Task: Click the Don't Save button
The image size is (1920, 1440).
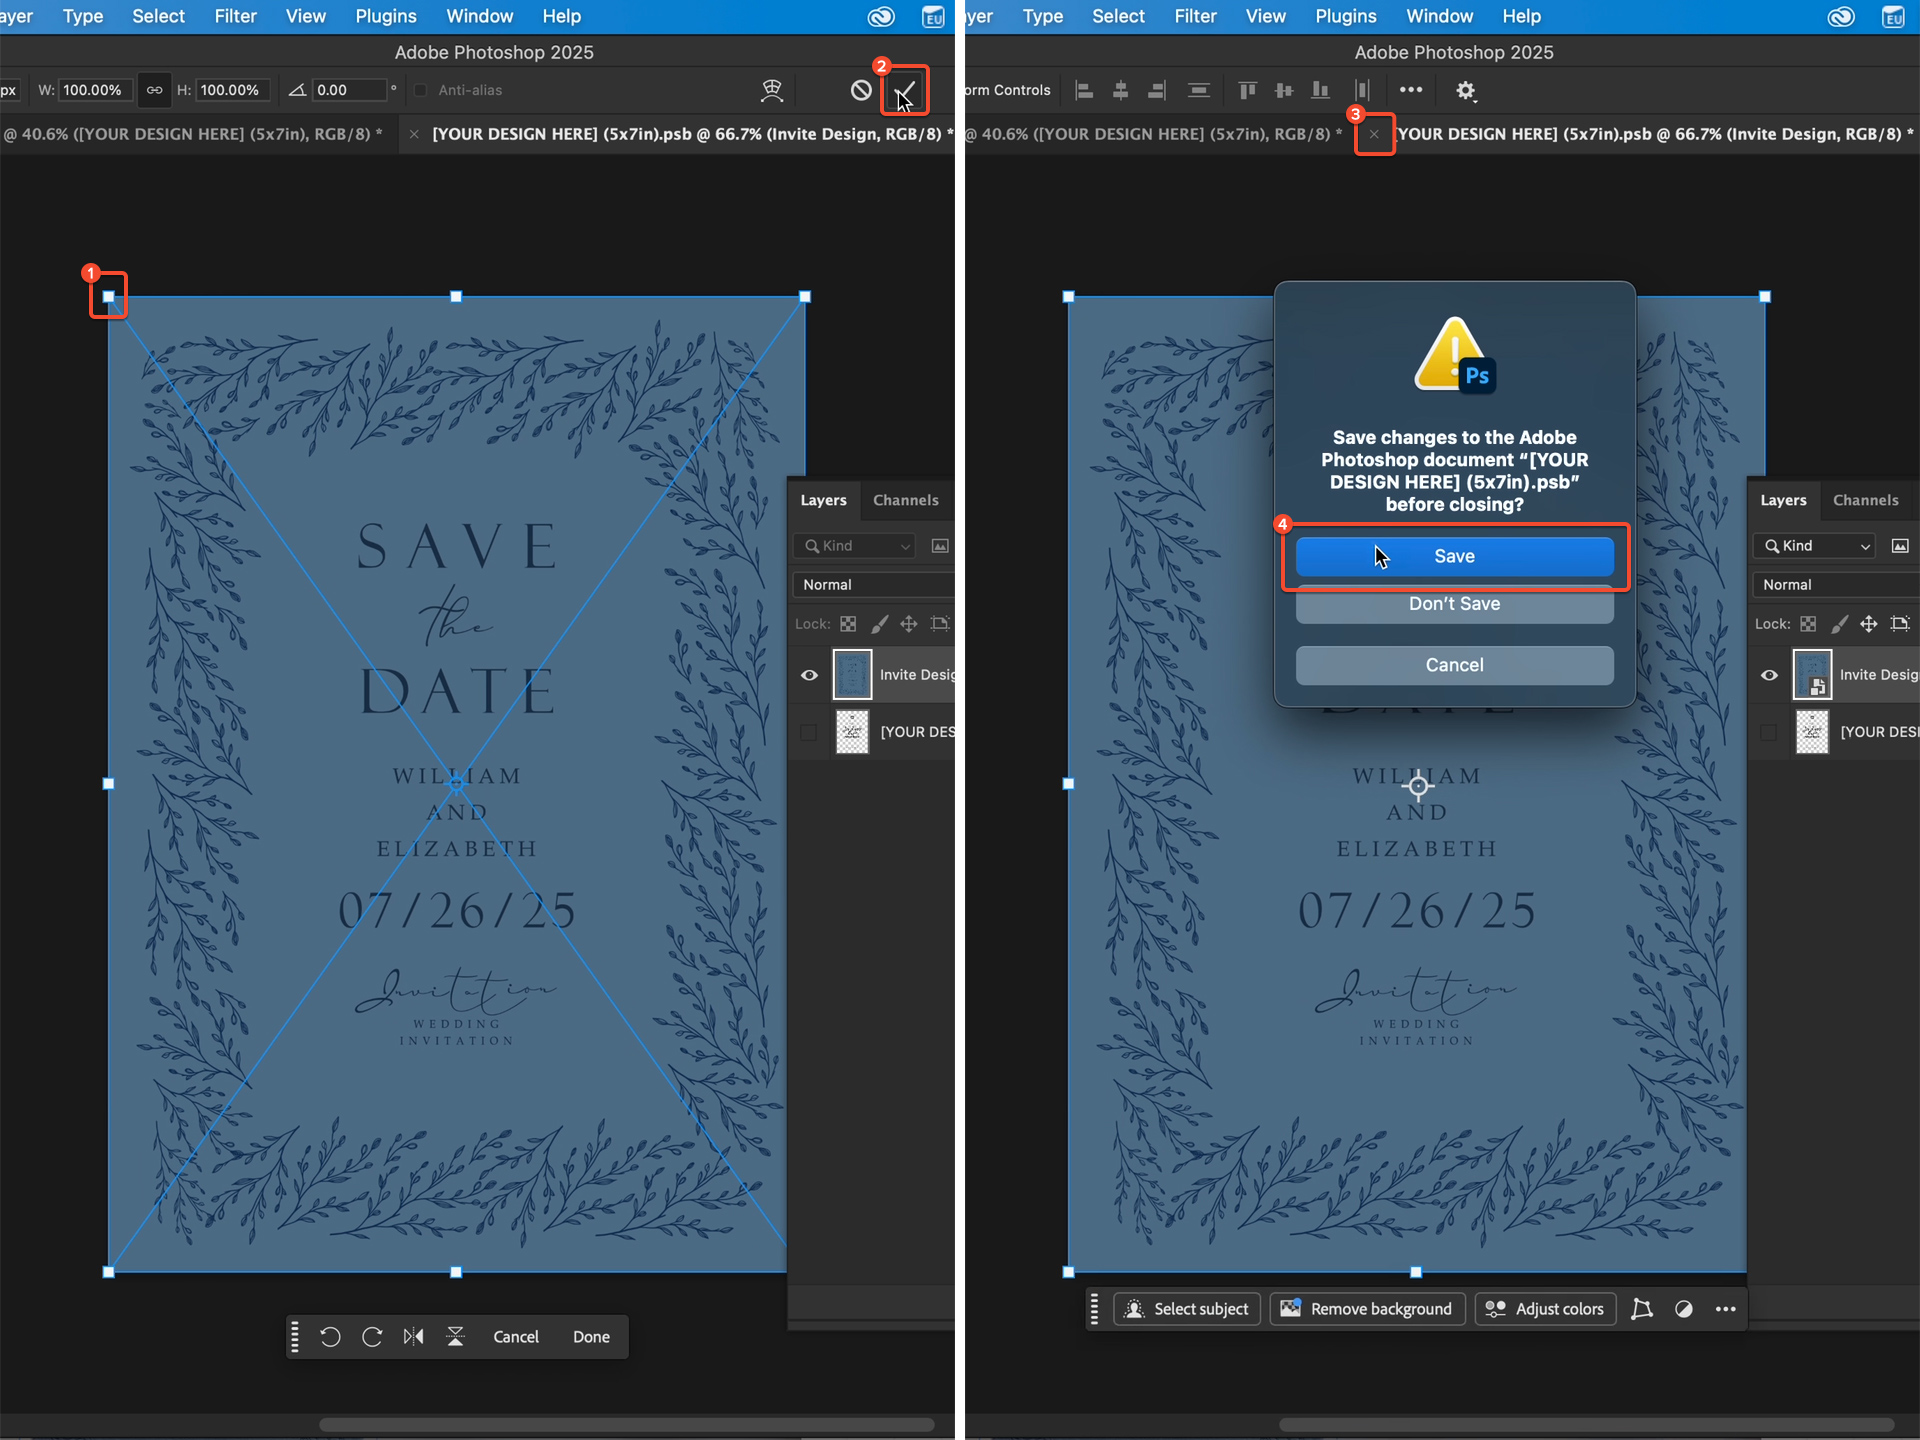Action: [1453, 603]
